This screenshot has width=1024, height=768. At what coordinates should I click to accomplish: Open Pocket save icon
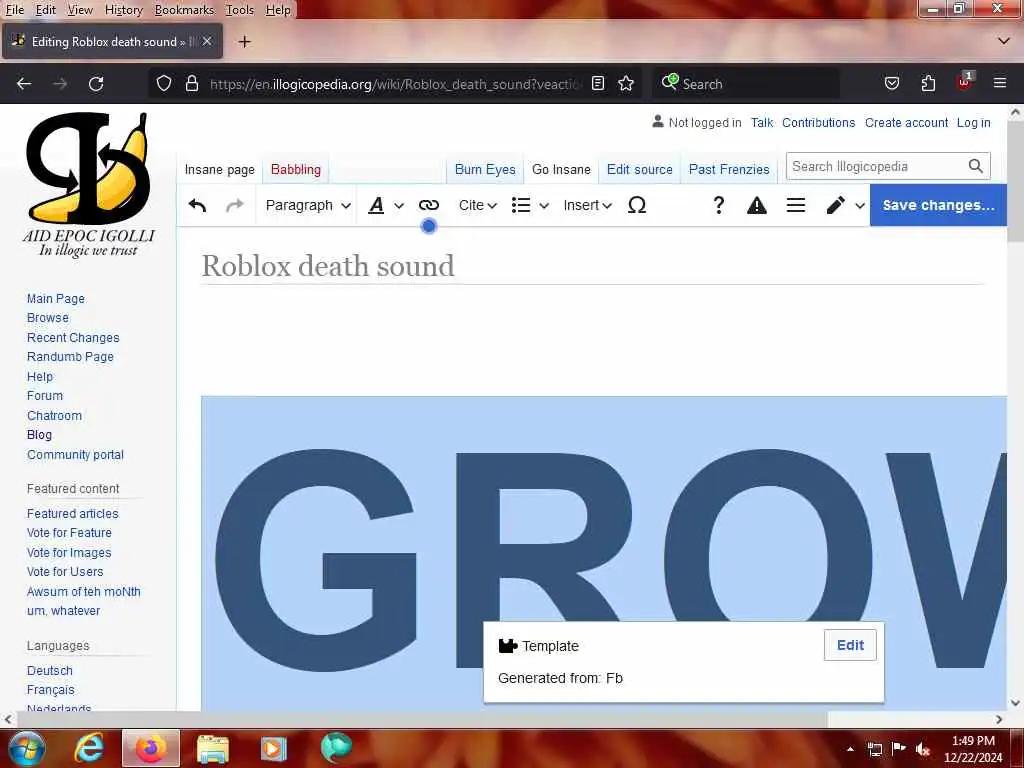click(x=891, y=84)
